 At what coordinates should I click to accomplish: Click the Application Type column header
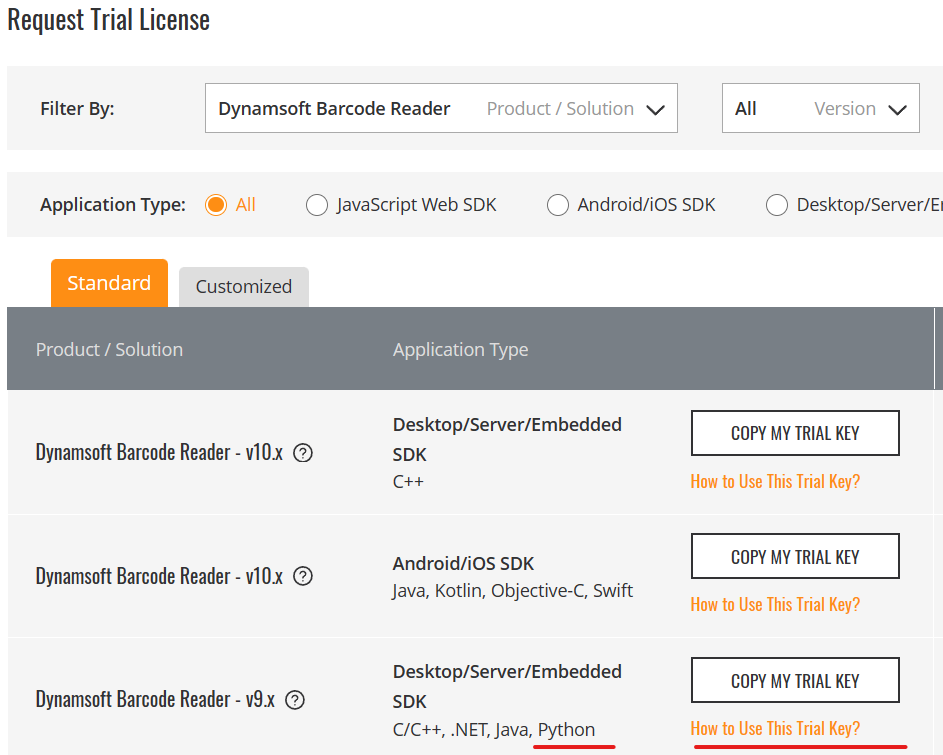460,349
